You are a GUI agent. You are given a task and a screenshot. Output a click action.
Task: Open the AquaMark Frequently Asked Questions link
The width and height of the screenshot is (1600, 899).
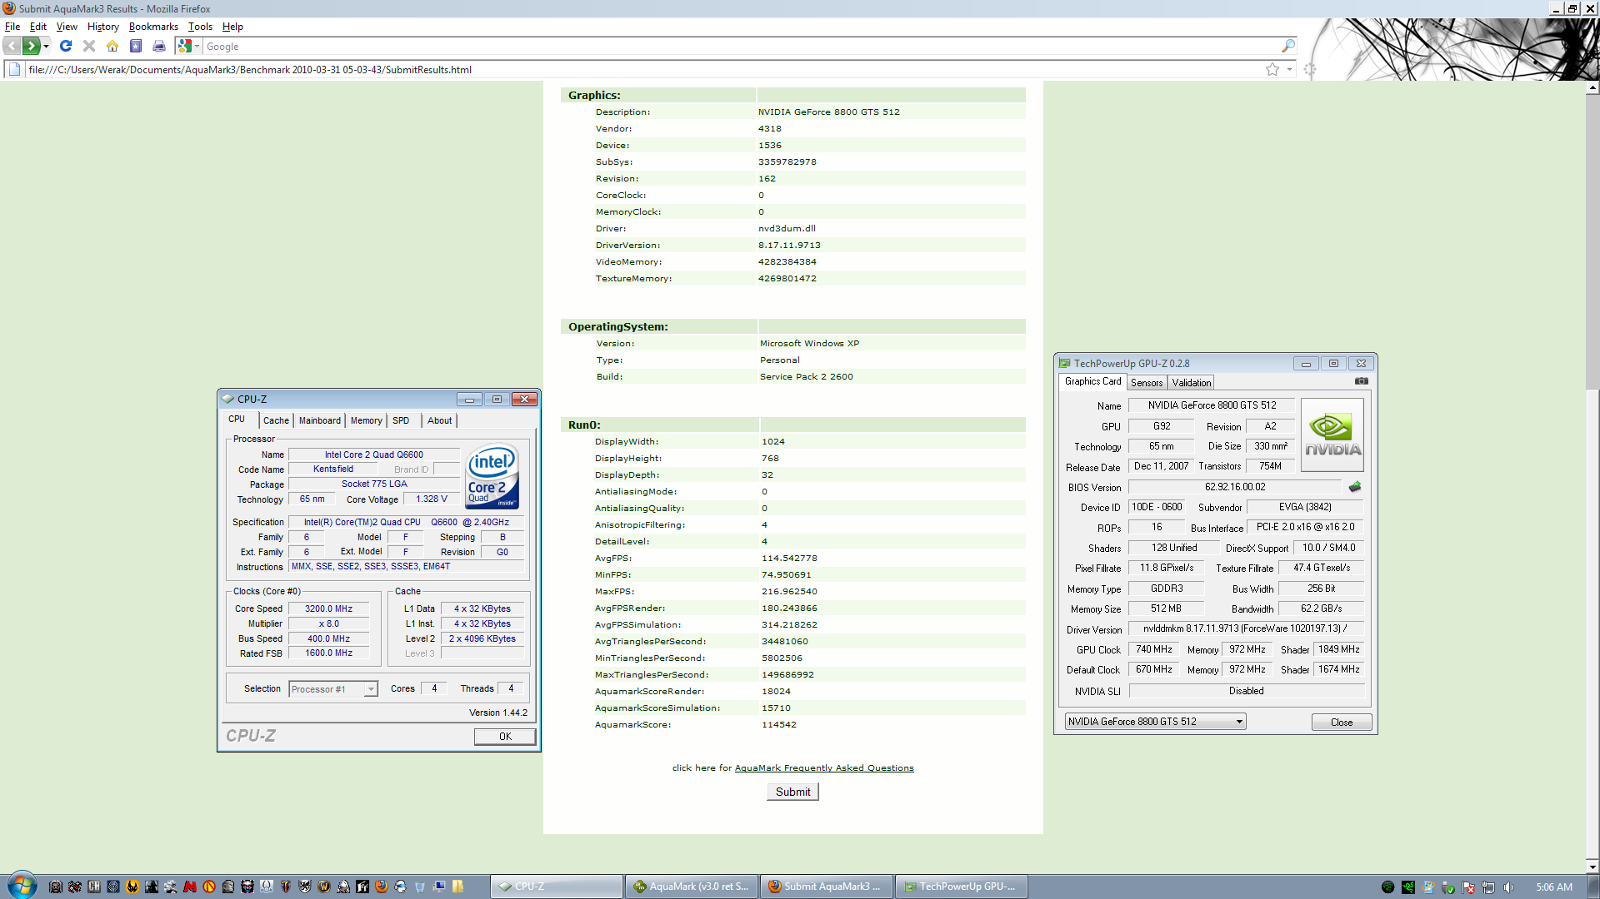pos(824,768)
